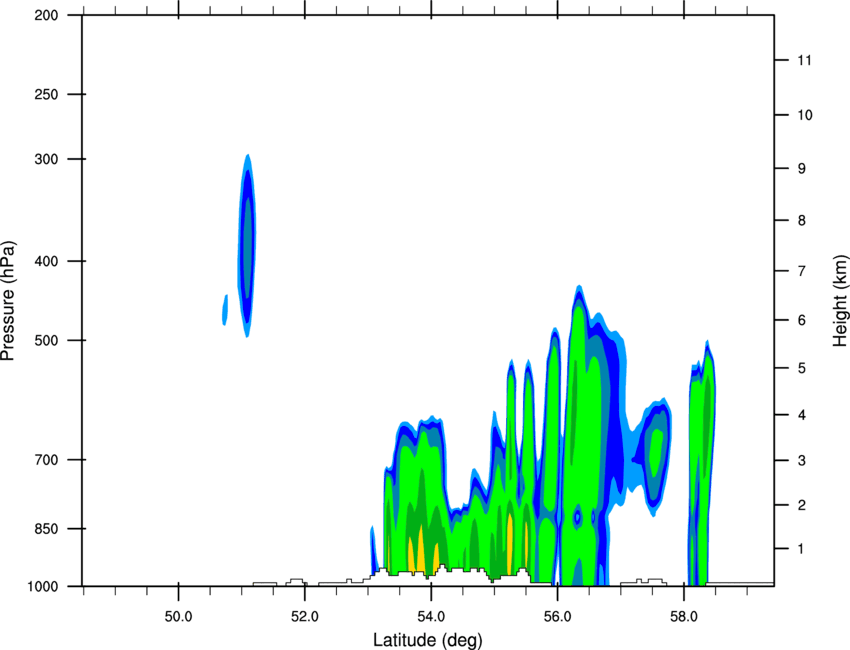
Task: Click the 3 km height tick label
Action: 802,461
